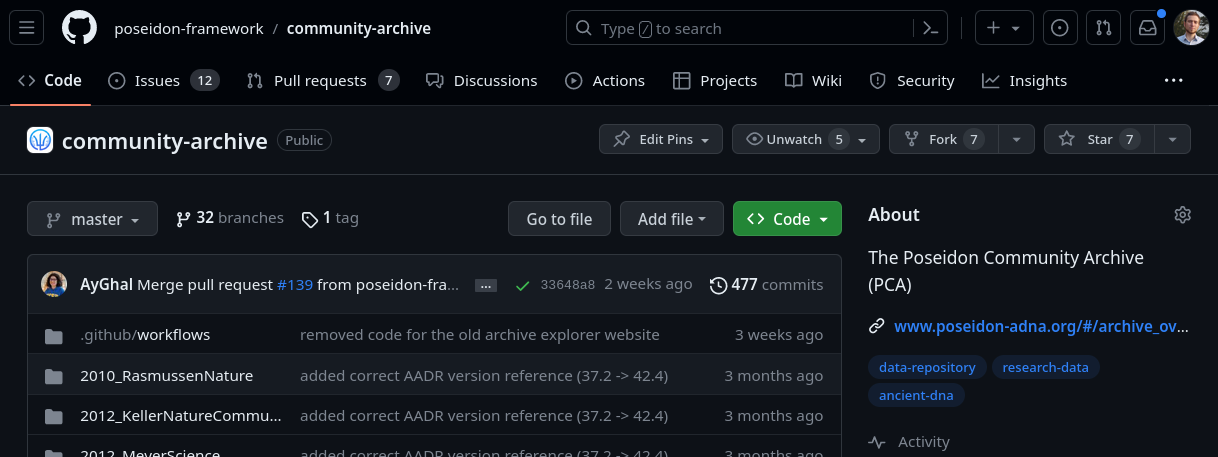Expand commit message details ellipsis

click(486, 285)
